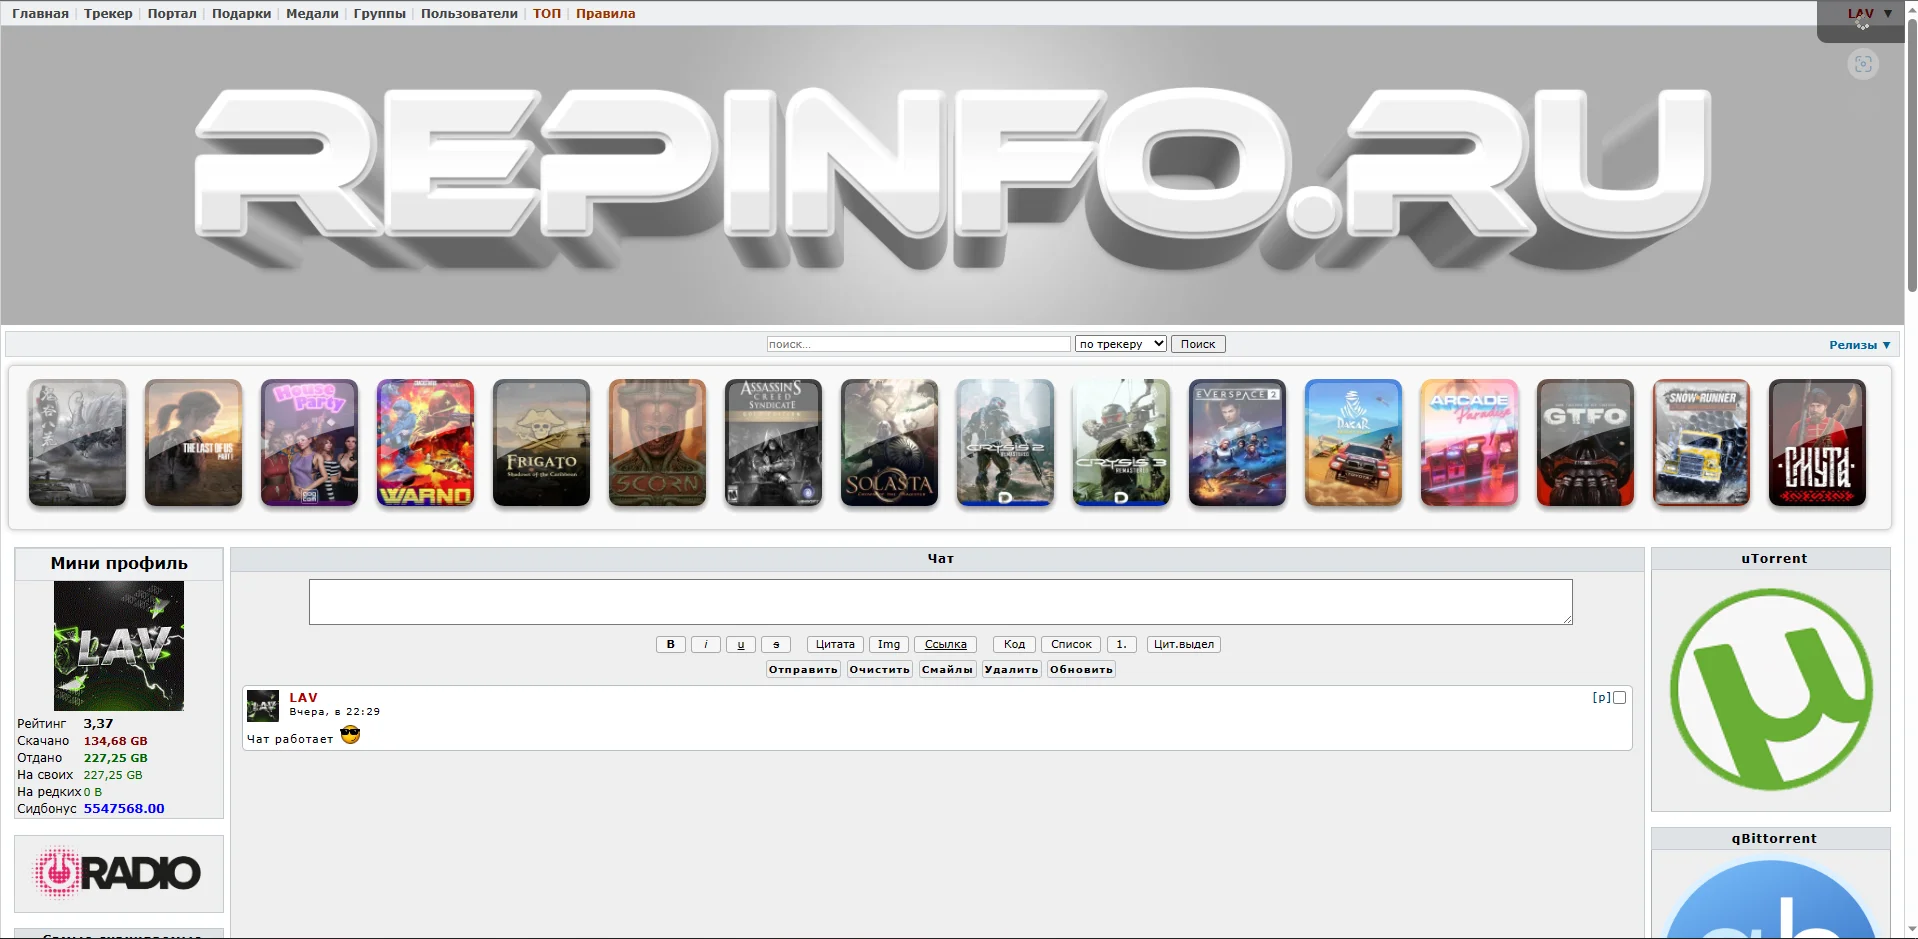Apply bold with the B button
The width and height of the screenshot is (1918, 939).
click(671, 644)
